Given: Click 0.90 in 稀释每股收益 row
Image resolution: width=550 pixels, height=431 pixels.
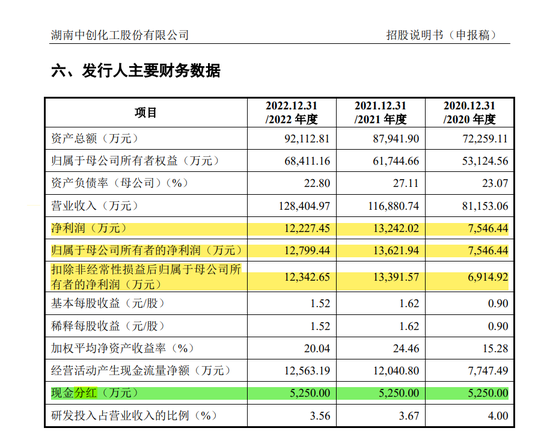Looking at the screenshot, I should coord(498,326).
